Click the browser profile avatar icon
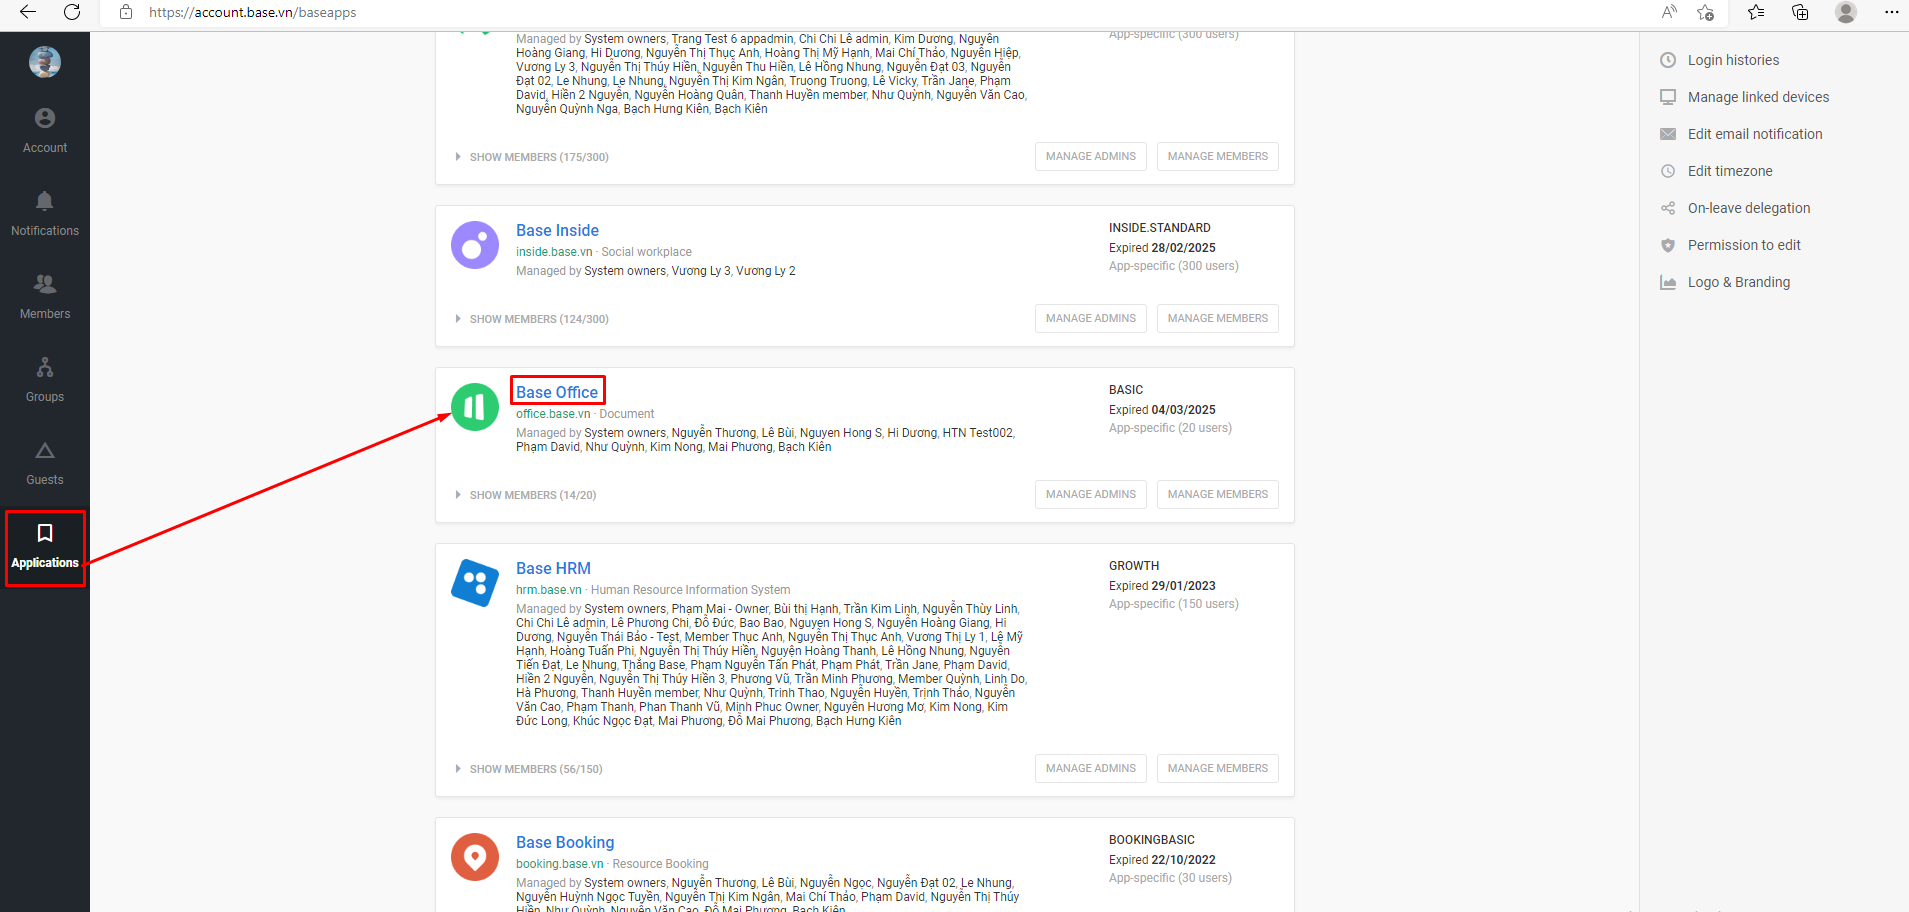Viewport: 1909px width, 912px height. (x=1846, y=12)
